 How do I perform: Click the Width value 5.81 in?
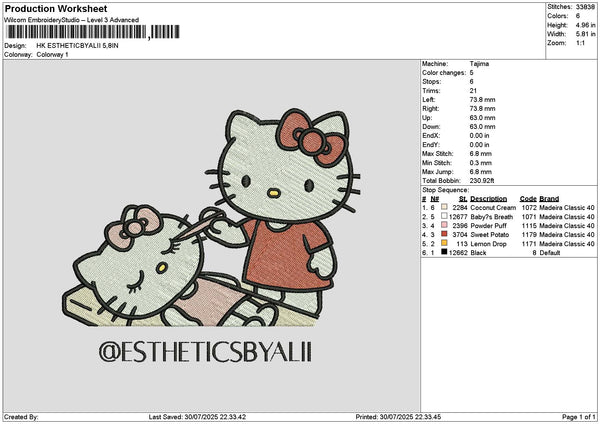[585, 34]
